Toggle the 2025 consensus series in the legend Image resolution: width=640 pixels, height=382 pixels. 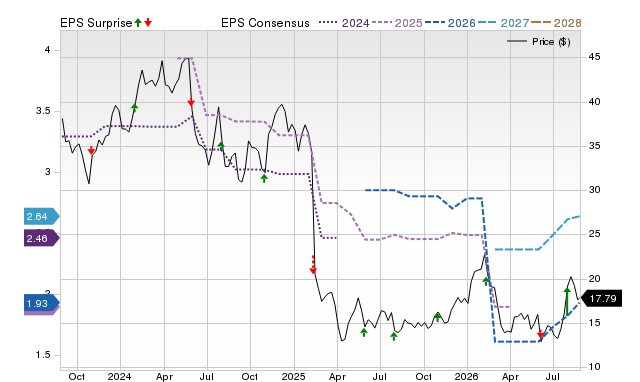click(x=397, y=23)
